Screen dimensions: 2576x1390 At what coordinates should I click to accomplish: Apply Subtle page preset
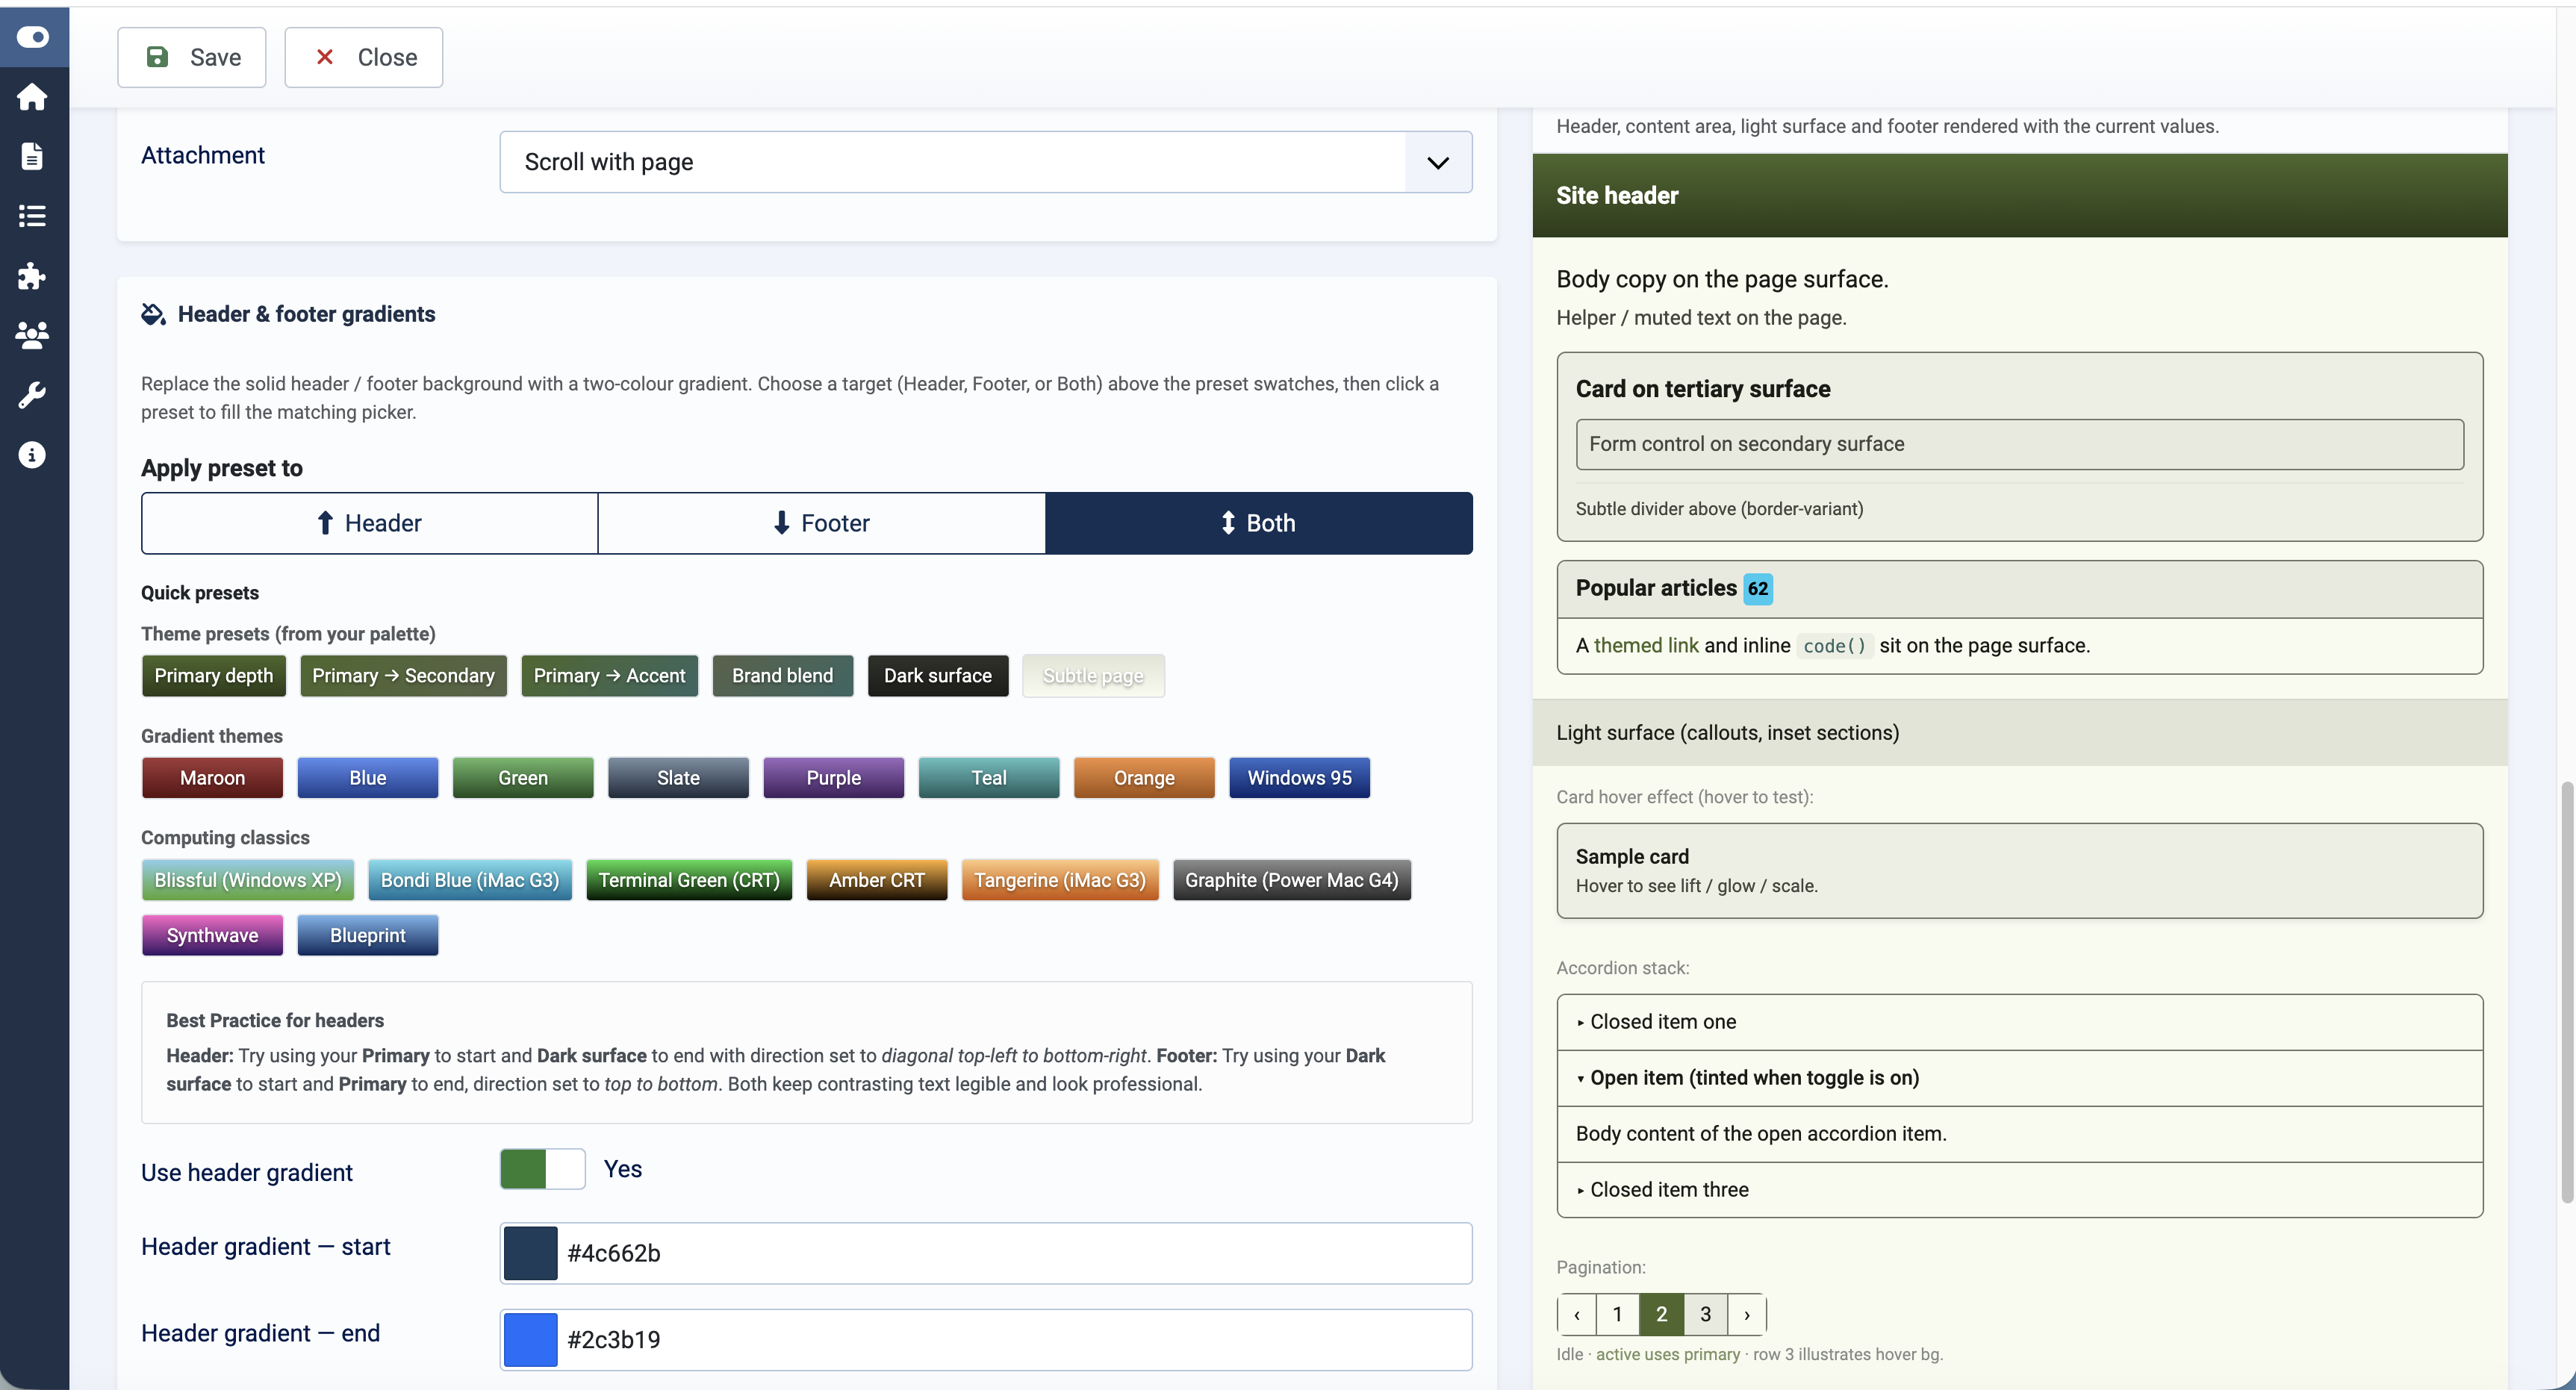[1093, 676]
